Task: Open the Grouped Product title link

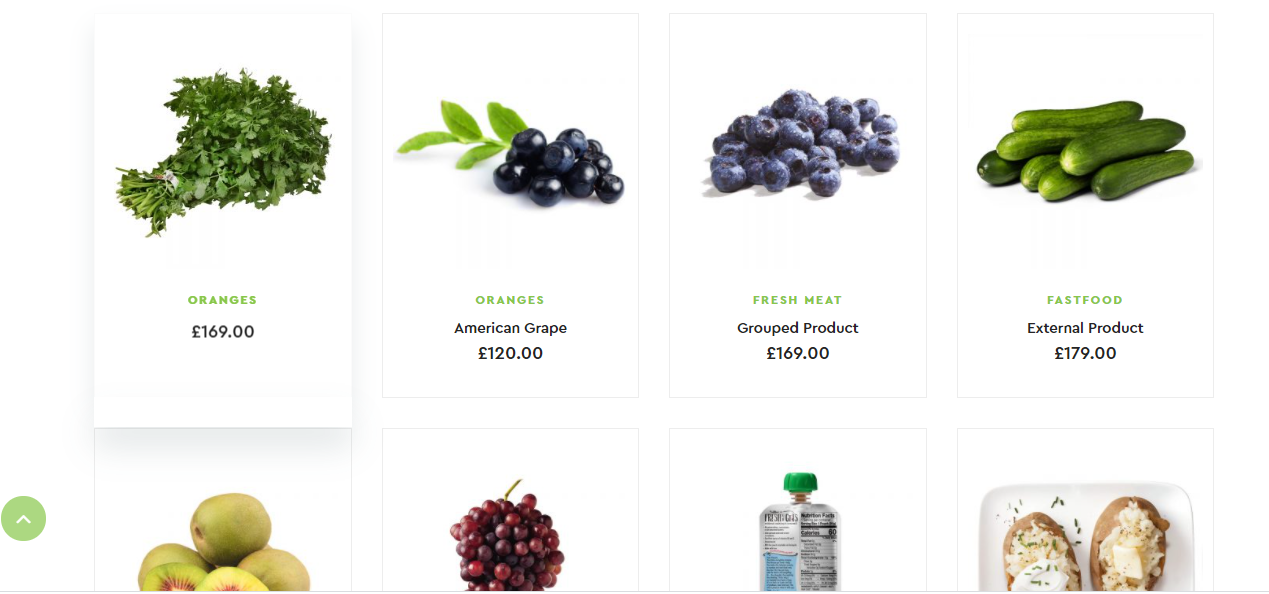Action: coord(798,328)
